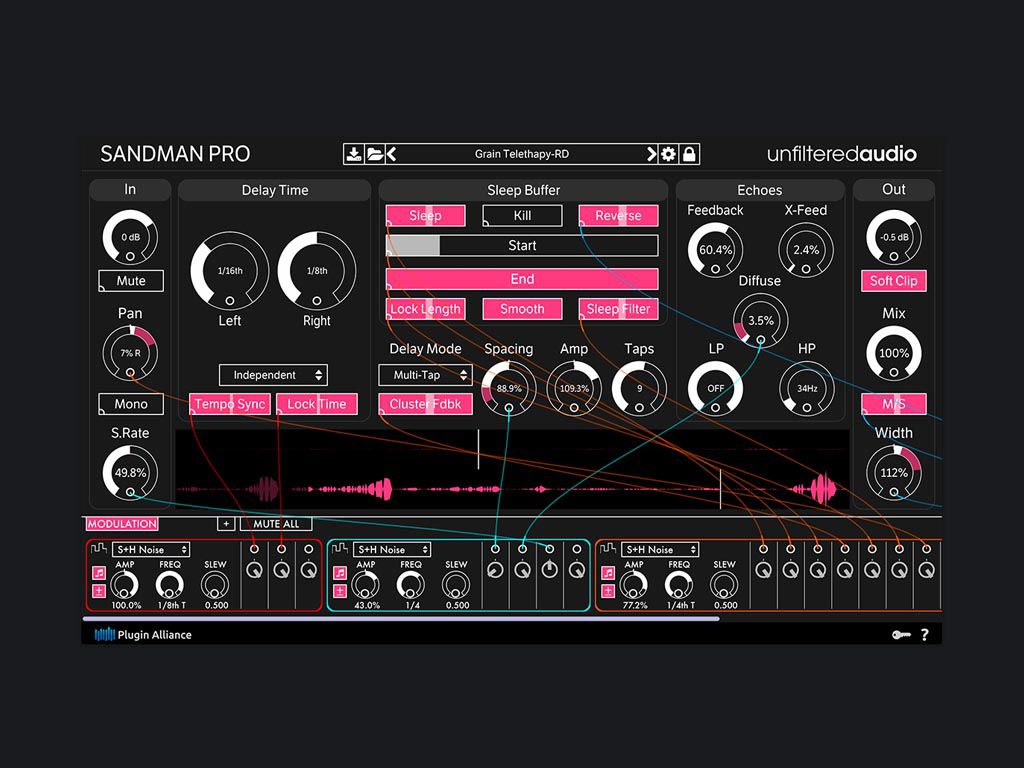Click the HP filter knob at 34Hz

807,388
